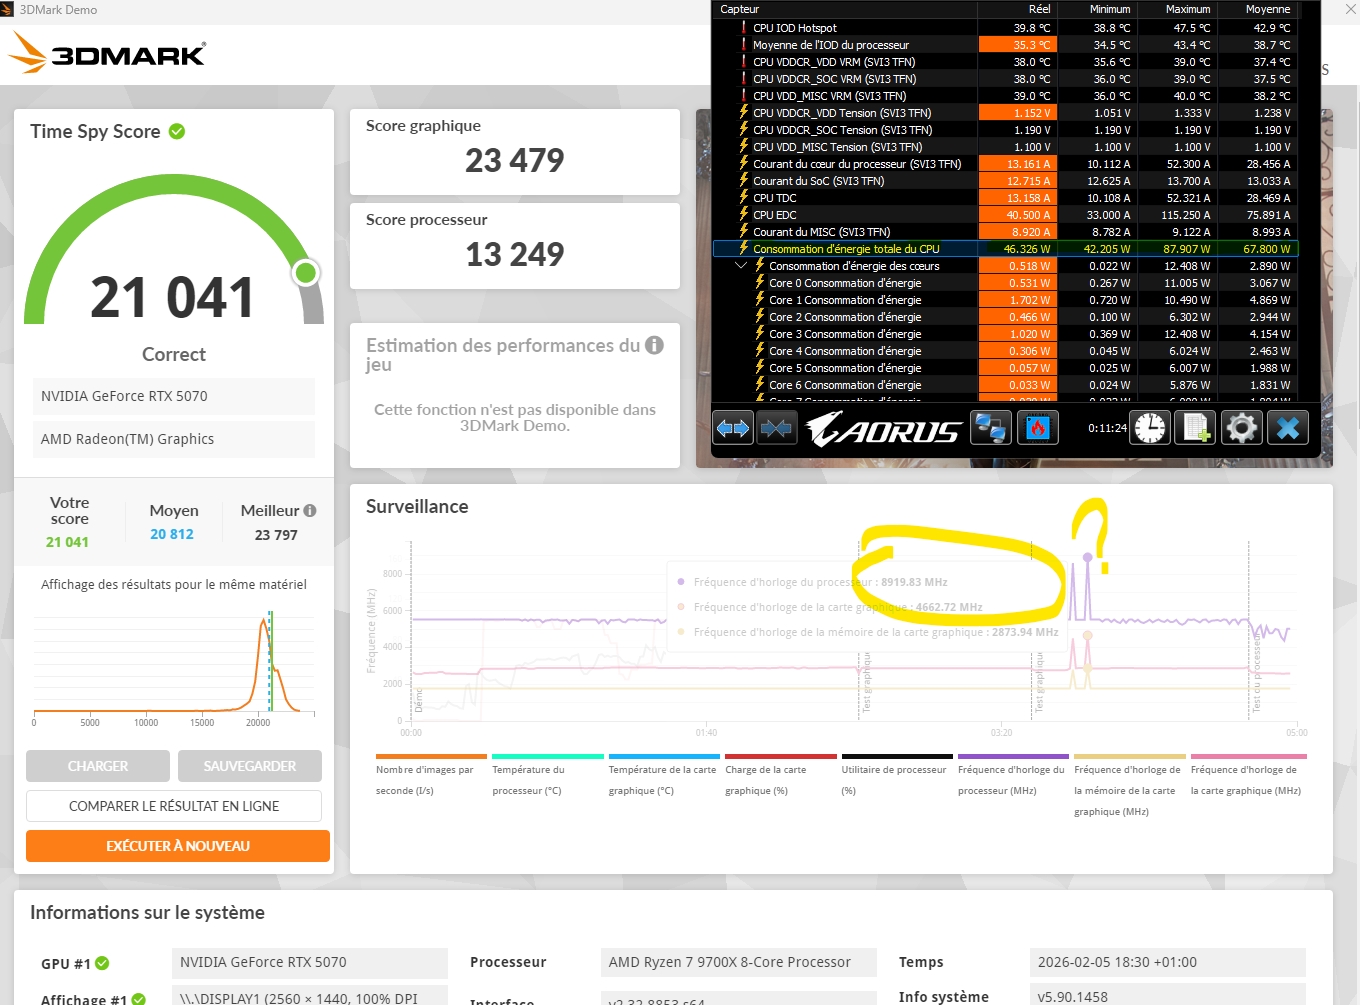Click info icon next to Meilleur
The image size is (1360, 1005).
[x=310, y=511]
